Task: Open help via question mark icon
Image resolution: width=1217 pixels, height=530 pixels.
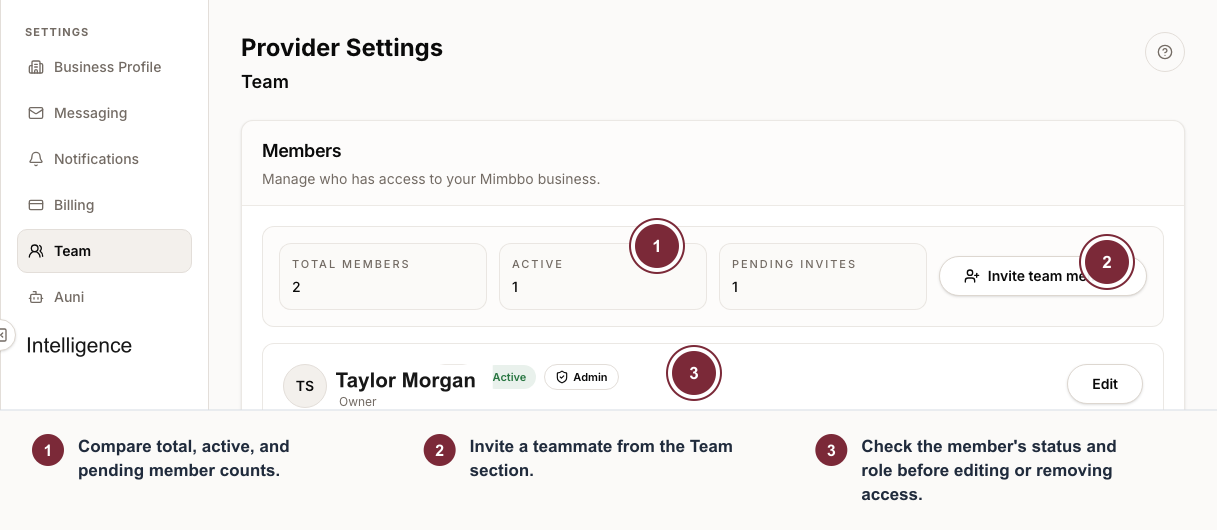Action: (x=1164, y=52)
